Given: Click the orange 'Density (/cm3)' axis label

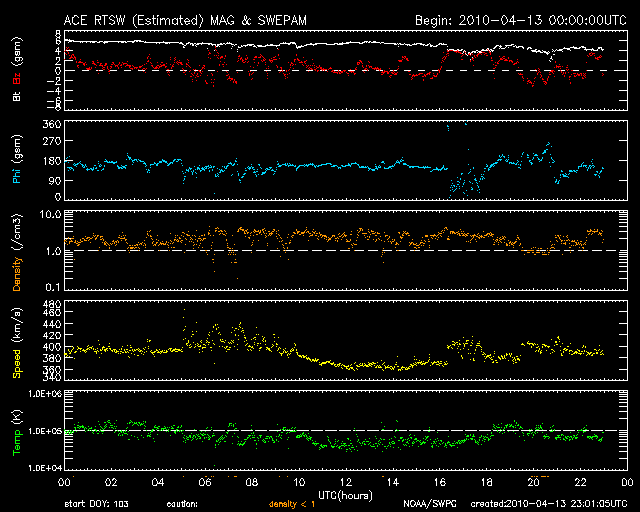Looking at the screenshot, I should [x=16, y=252].
